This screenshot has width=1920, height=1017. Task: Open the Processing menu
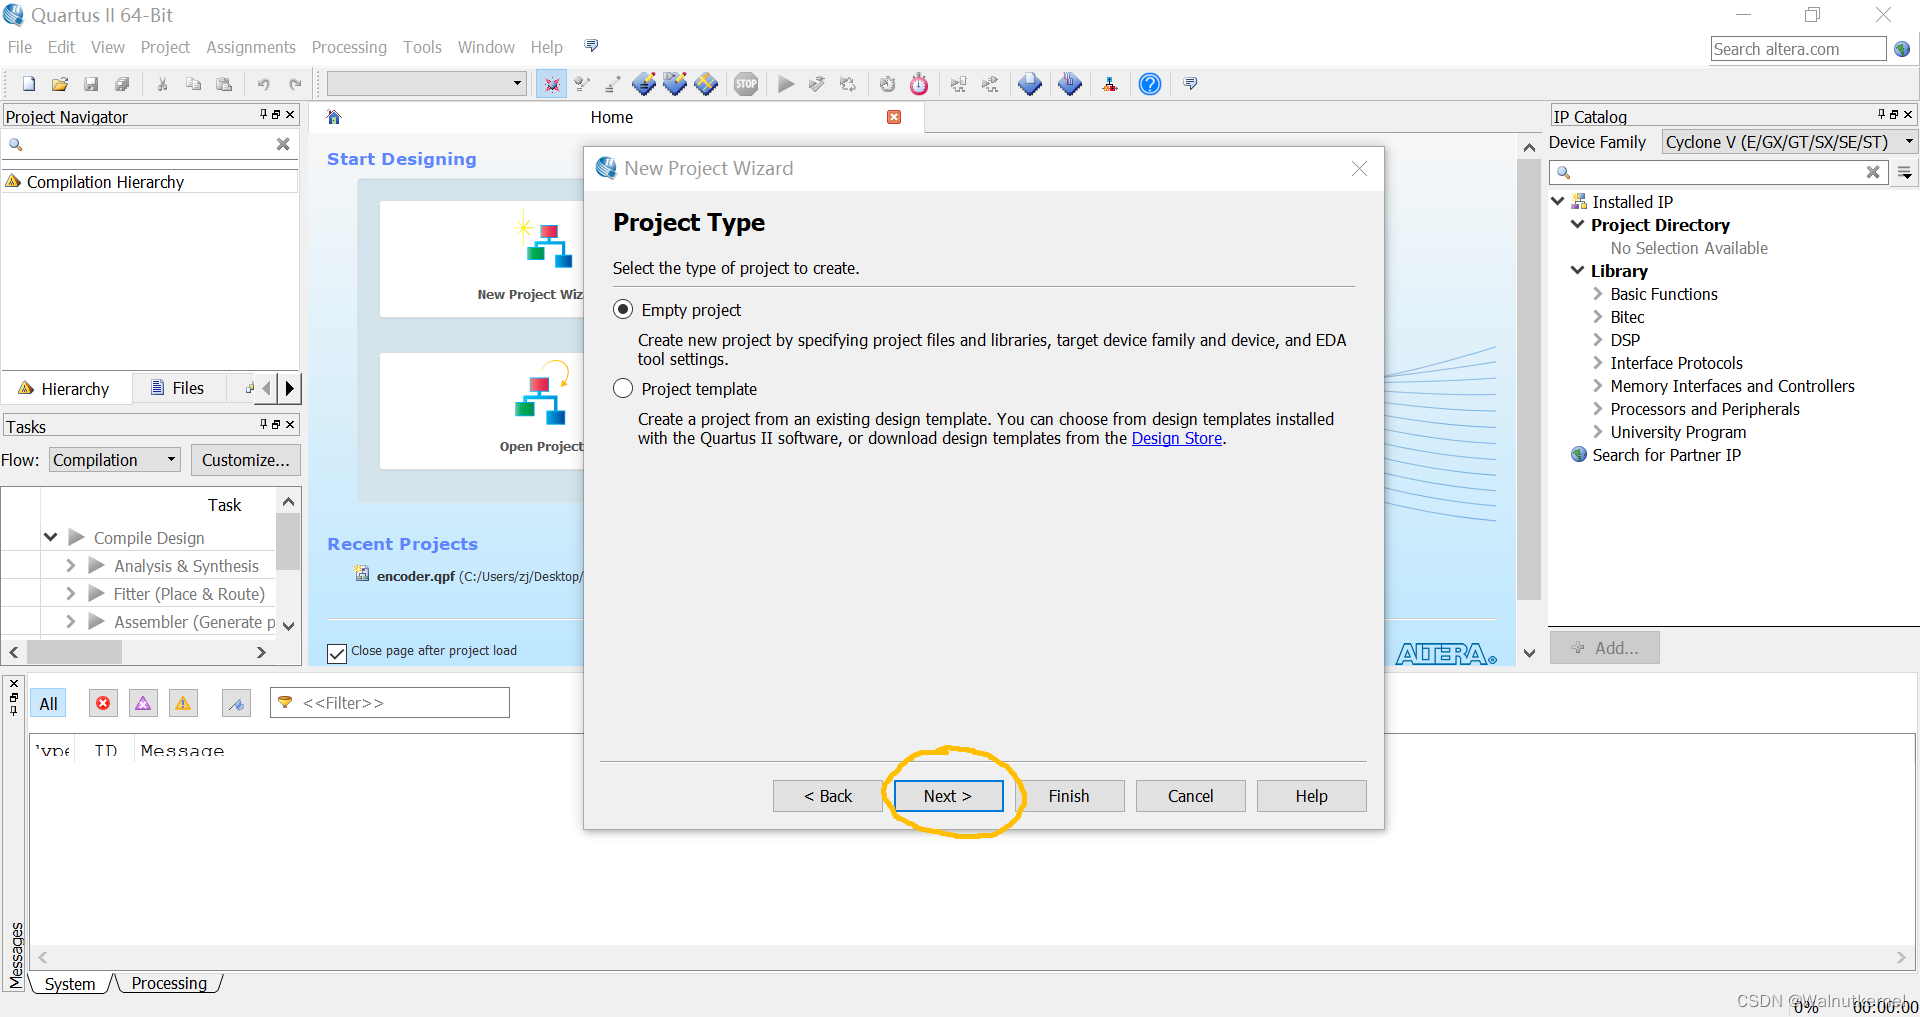click(x=349, y=47)
